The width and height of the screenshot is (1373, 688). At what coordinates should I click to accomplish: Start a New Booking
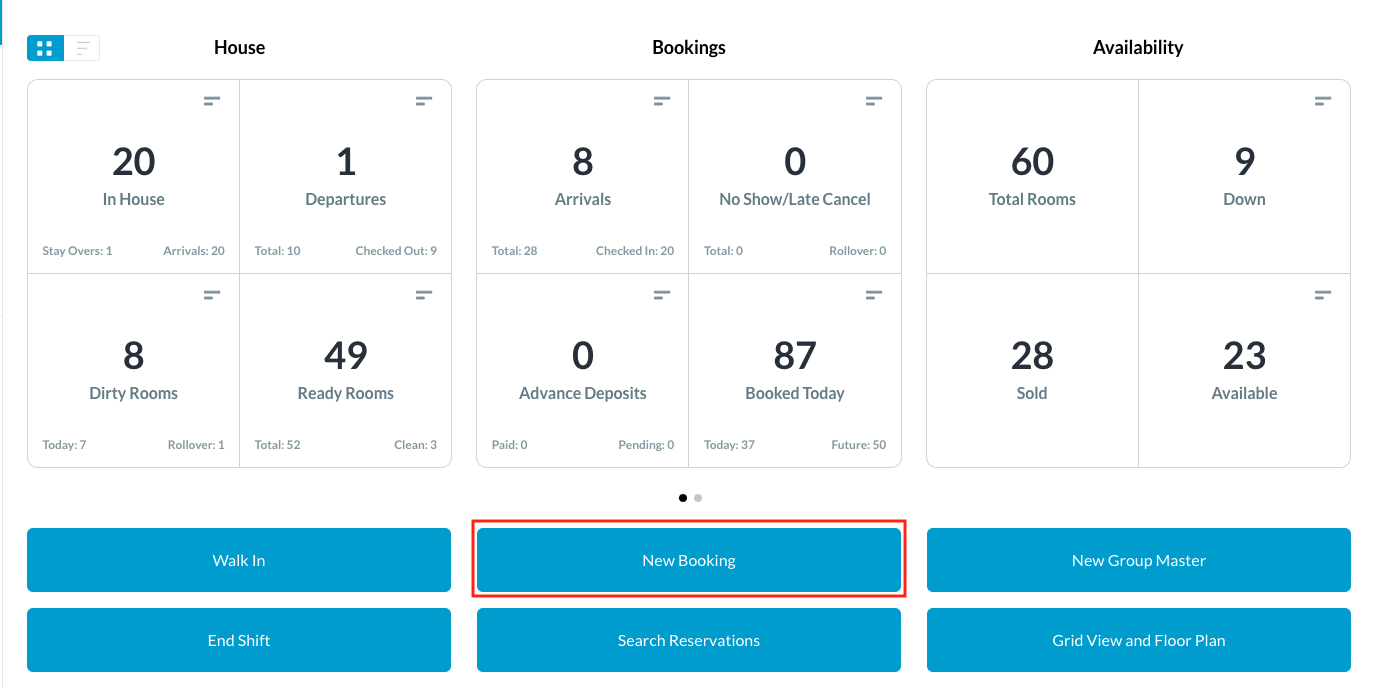pyautogui.click(x=689, y=560)
